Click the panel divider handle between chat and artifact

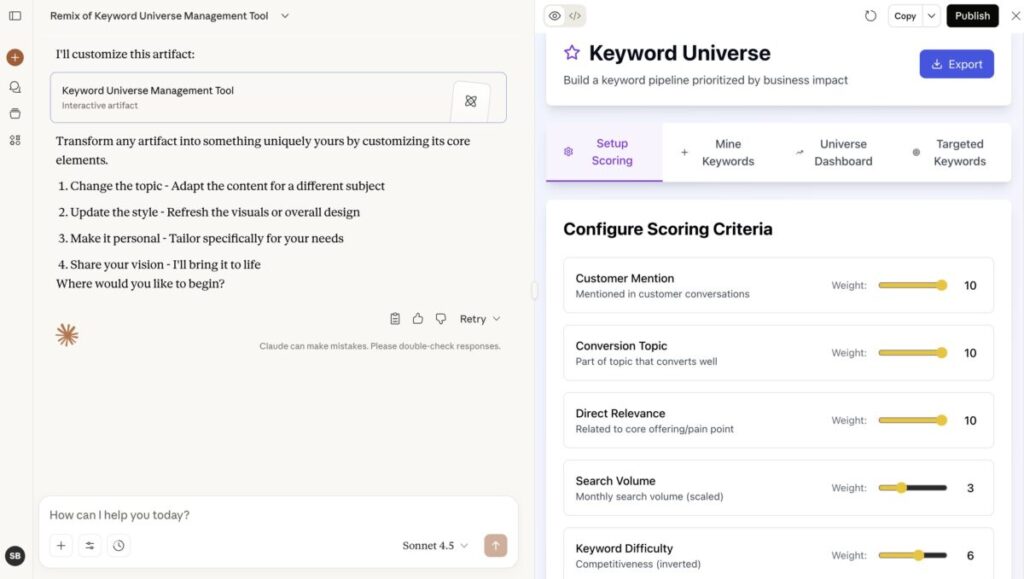534,290
